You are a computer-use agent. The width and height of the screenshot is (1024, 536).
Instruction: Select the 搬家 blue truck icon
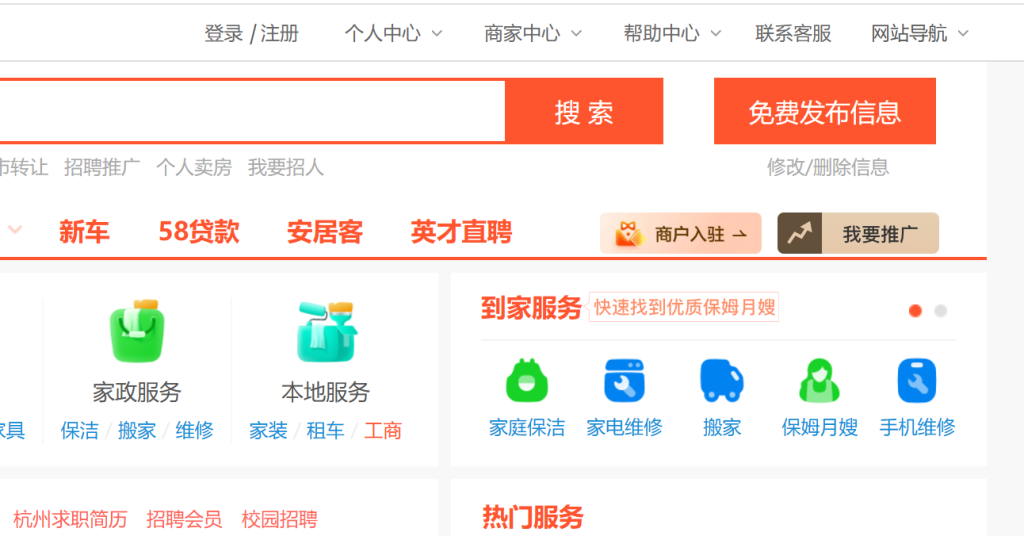(x=722, y=380)
